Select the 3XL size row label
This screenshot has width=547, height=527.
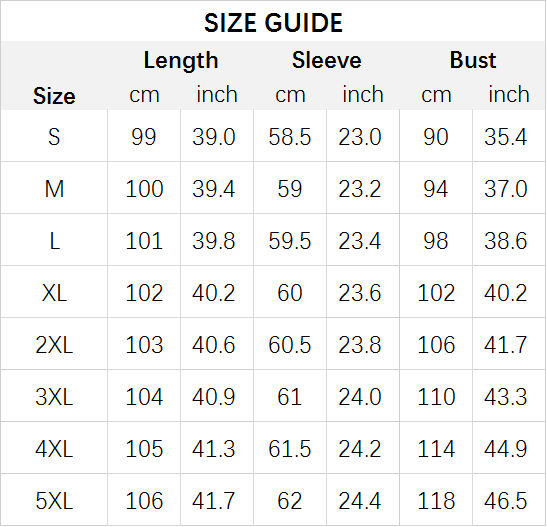(54, 397)
